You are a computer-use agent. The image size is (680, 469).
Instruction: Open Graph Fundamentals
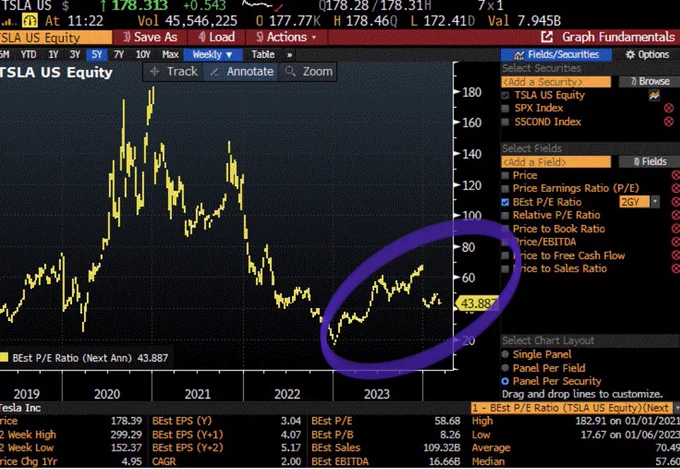point(618,37)
